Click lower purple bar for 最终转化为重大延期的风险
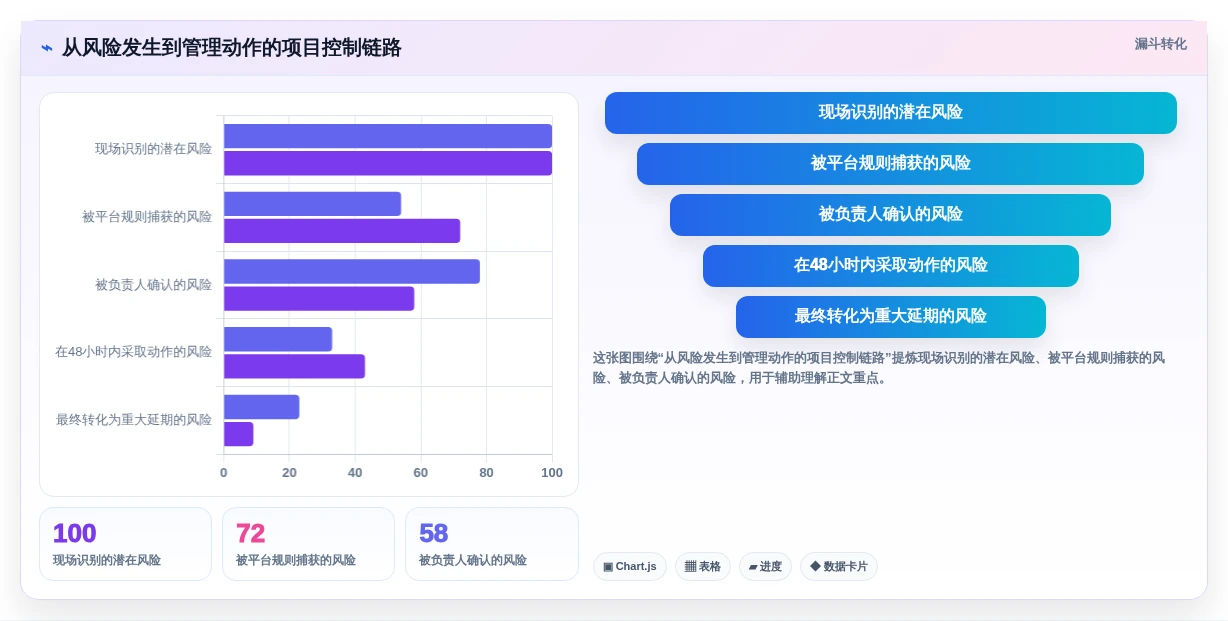1228x621 pixels. 238,434
